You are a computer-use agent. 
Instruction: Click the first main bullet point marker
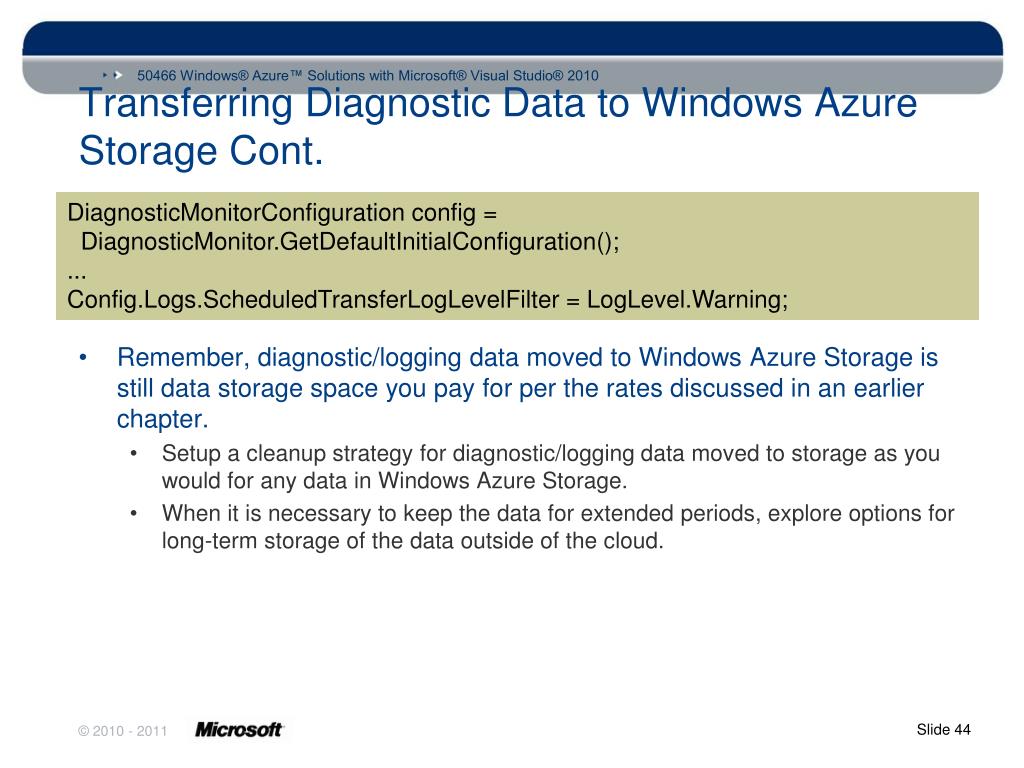[x=83, y=358]
